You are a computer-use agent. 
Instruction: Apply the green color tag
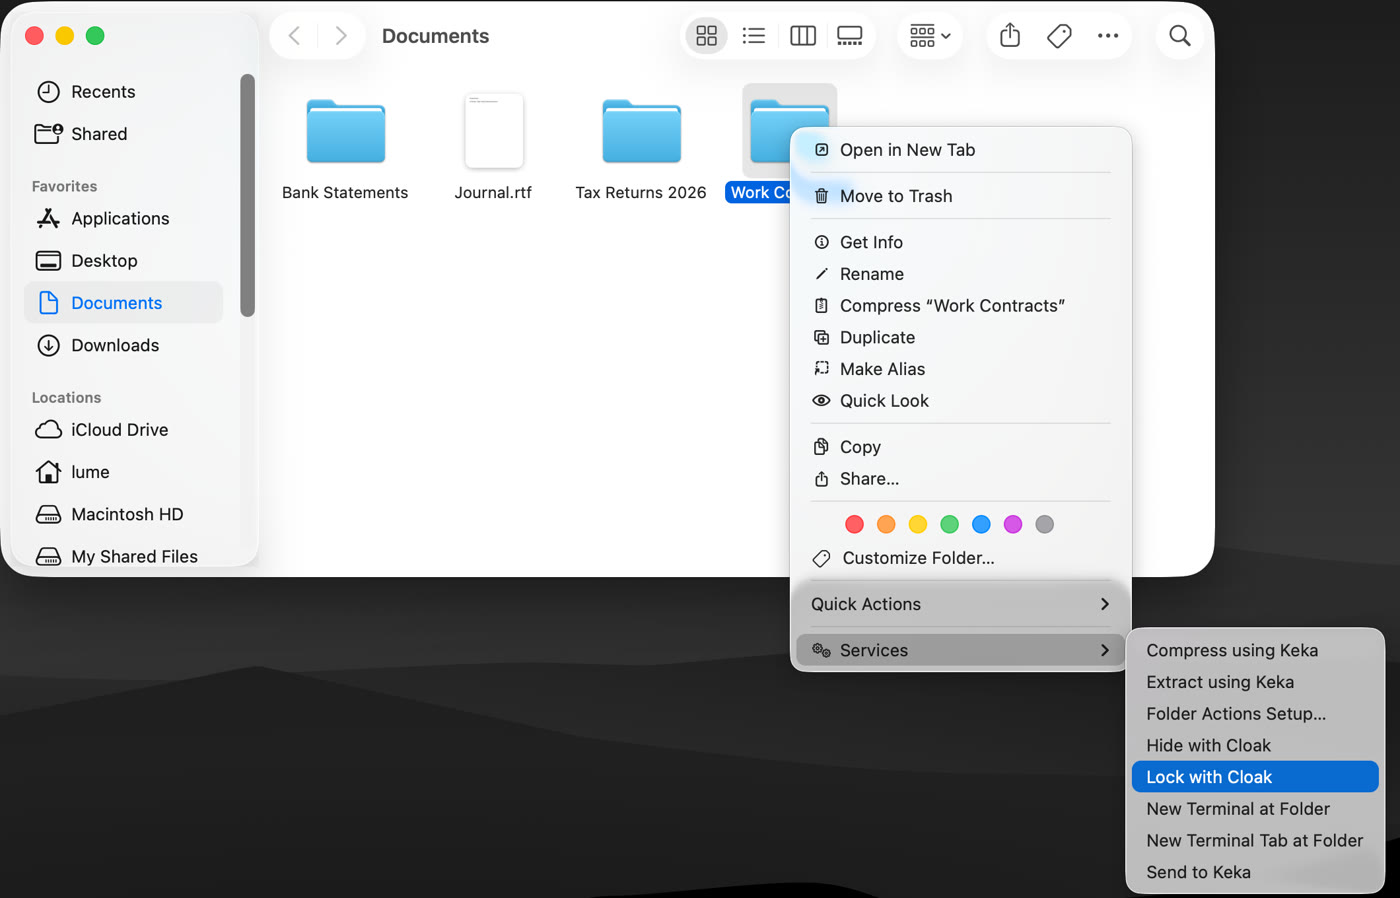tap(950, 524)
